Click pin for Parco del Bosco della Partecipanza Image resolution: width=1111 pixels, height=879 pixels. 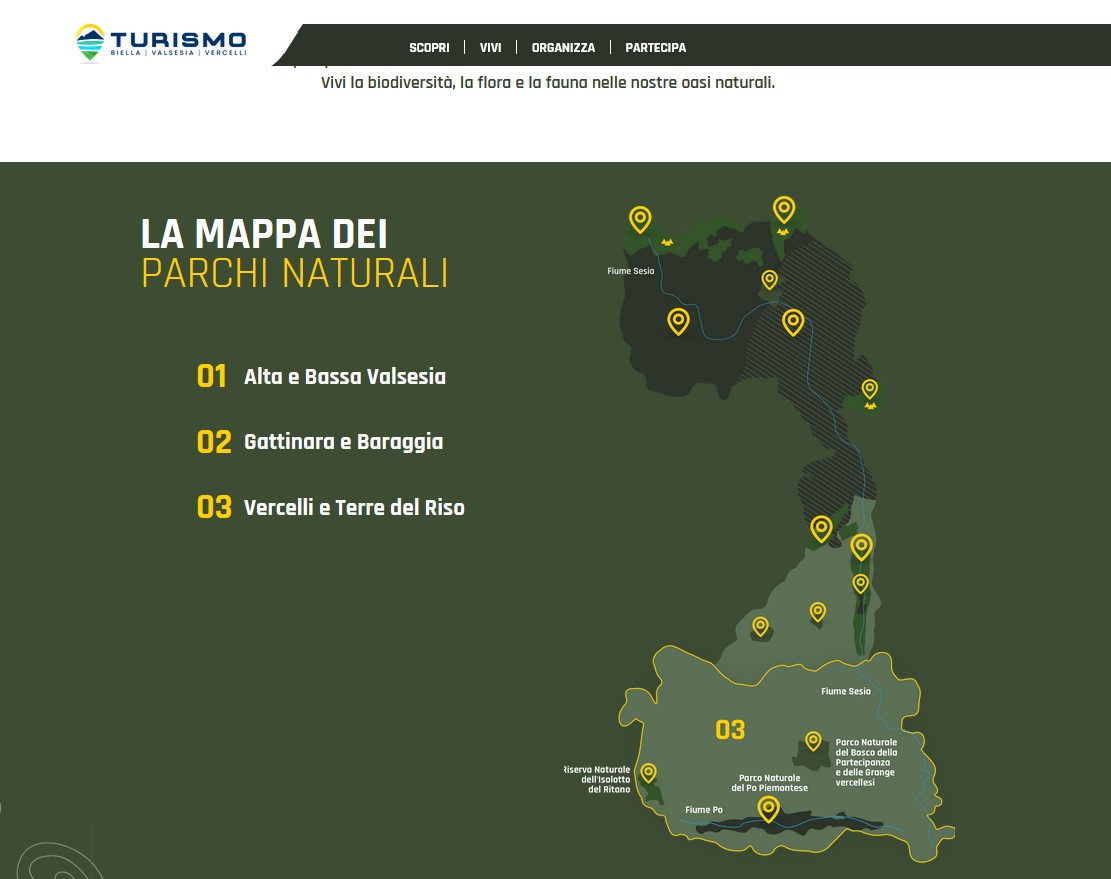[x=813, y=740]
